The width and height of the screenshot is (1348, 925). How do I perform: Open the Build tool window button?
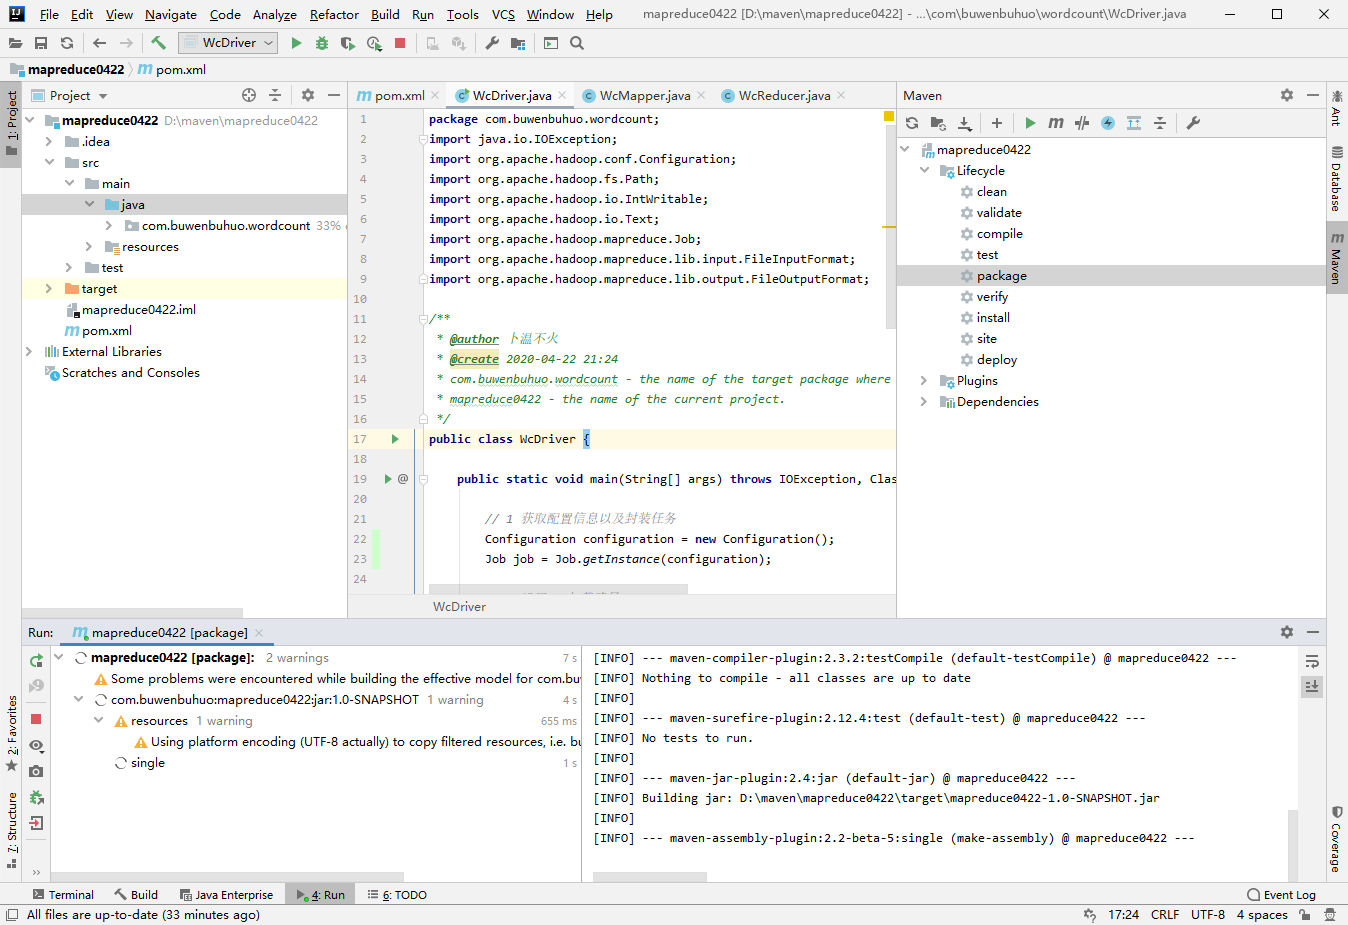136,895
